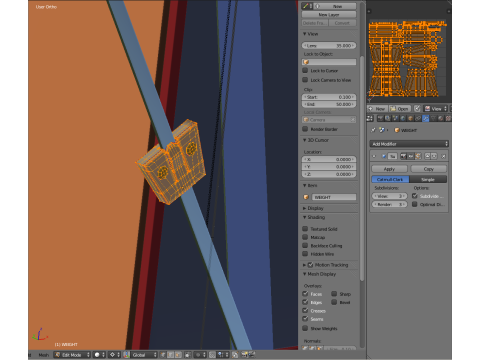Click Open image button in UV editor

click(399, 109)
